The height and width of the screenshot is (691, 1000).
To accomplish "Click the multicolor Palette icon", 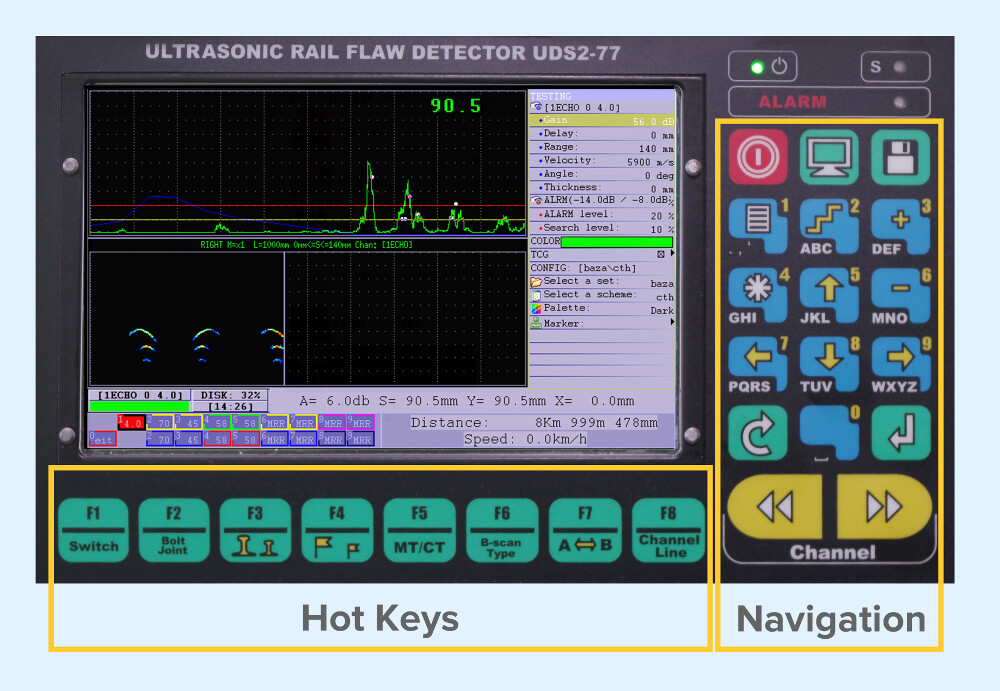I will point(536,308).
